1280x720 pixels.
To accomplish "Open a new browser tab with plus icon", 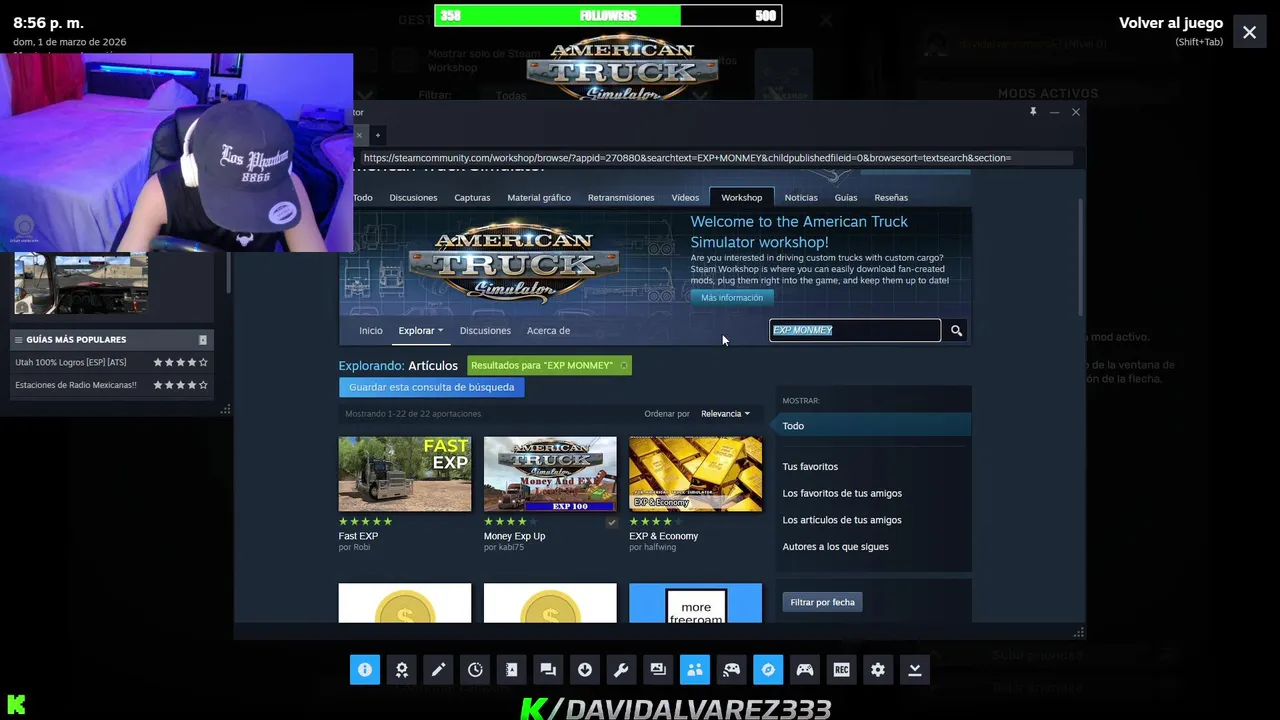I will point(377,135).
